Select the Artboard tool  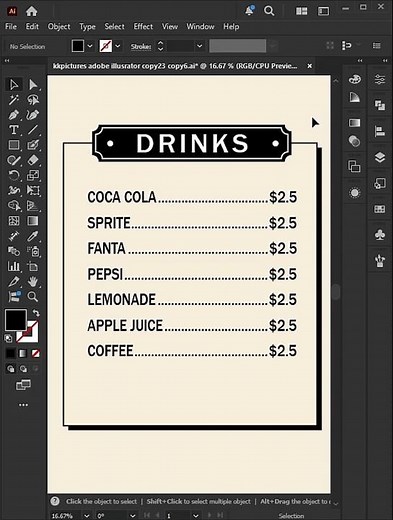pyautogui.click(x=33, y=266)
